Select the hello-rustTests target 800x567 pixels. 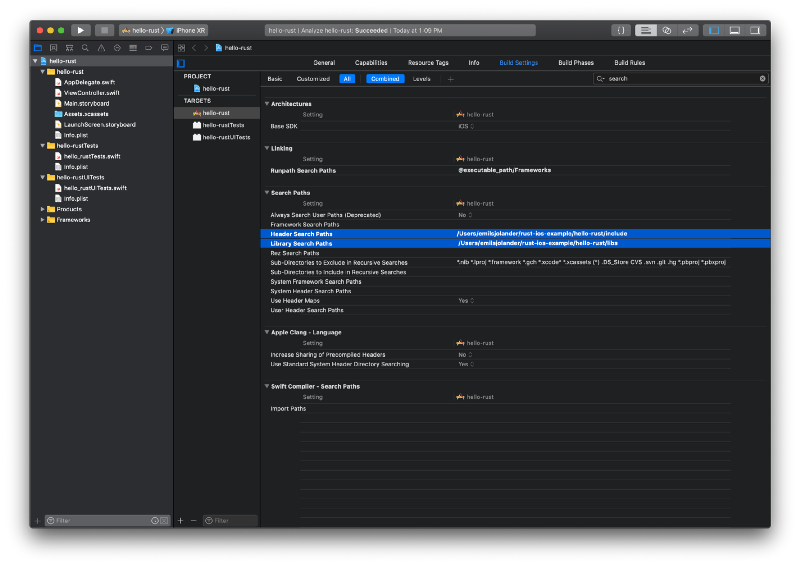[x=216, y=125]
